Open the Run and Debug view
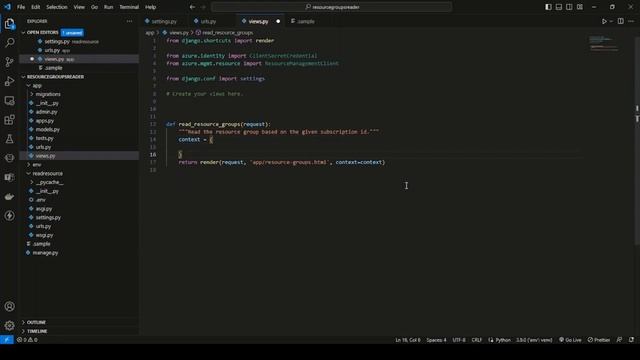This screenshot has height=360, width=640. click(x=9, y=81)
